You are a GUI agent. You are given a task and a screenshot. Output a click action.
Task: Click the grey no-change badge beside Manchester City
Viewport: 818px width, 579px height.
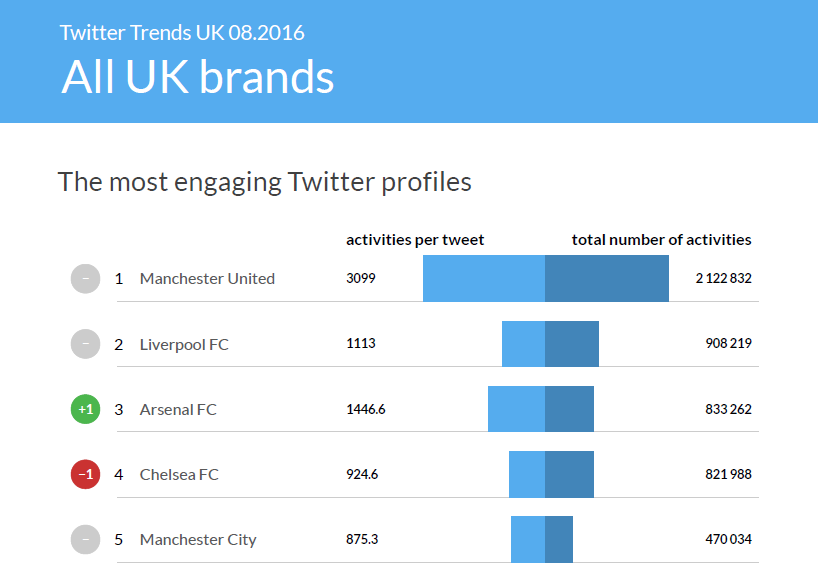point(86,539)
